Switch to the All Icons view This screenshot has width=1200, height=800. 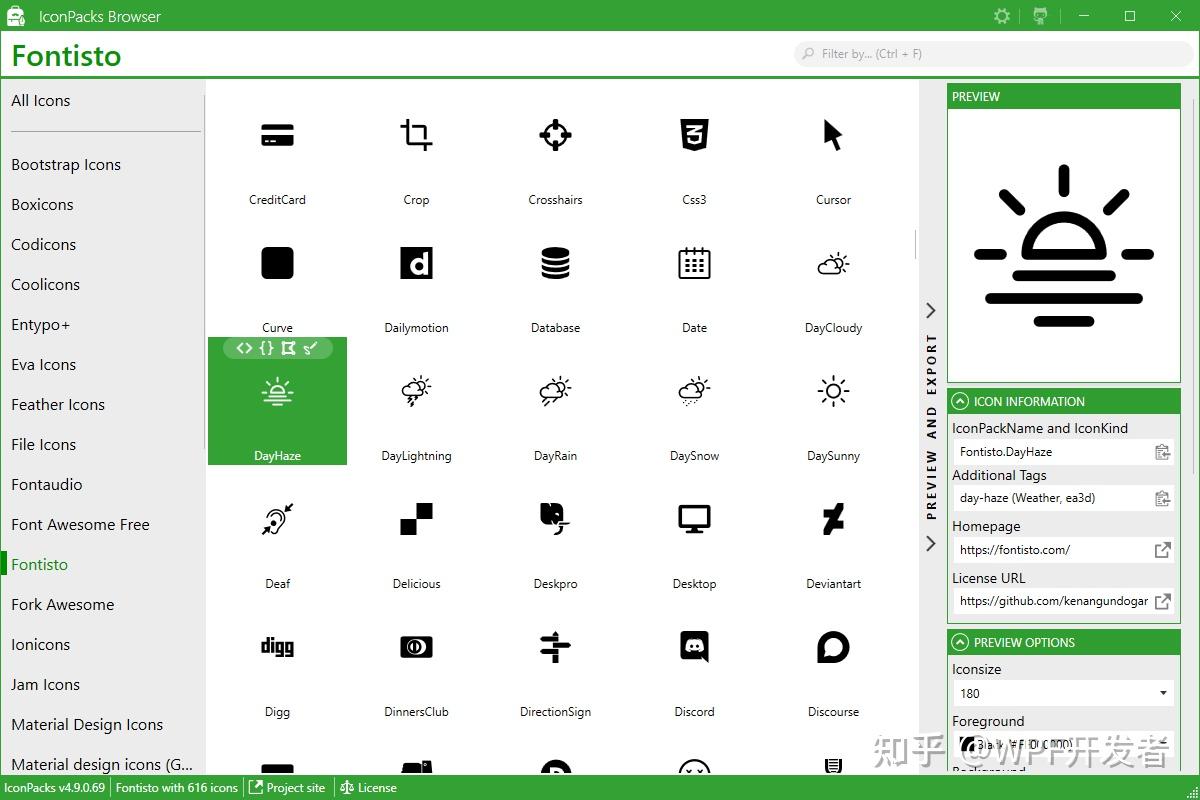[x=40, y=100]
